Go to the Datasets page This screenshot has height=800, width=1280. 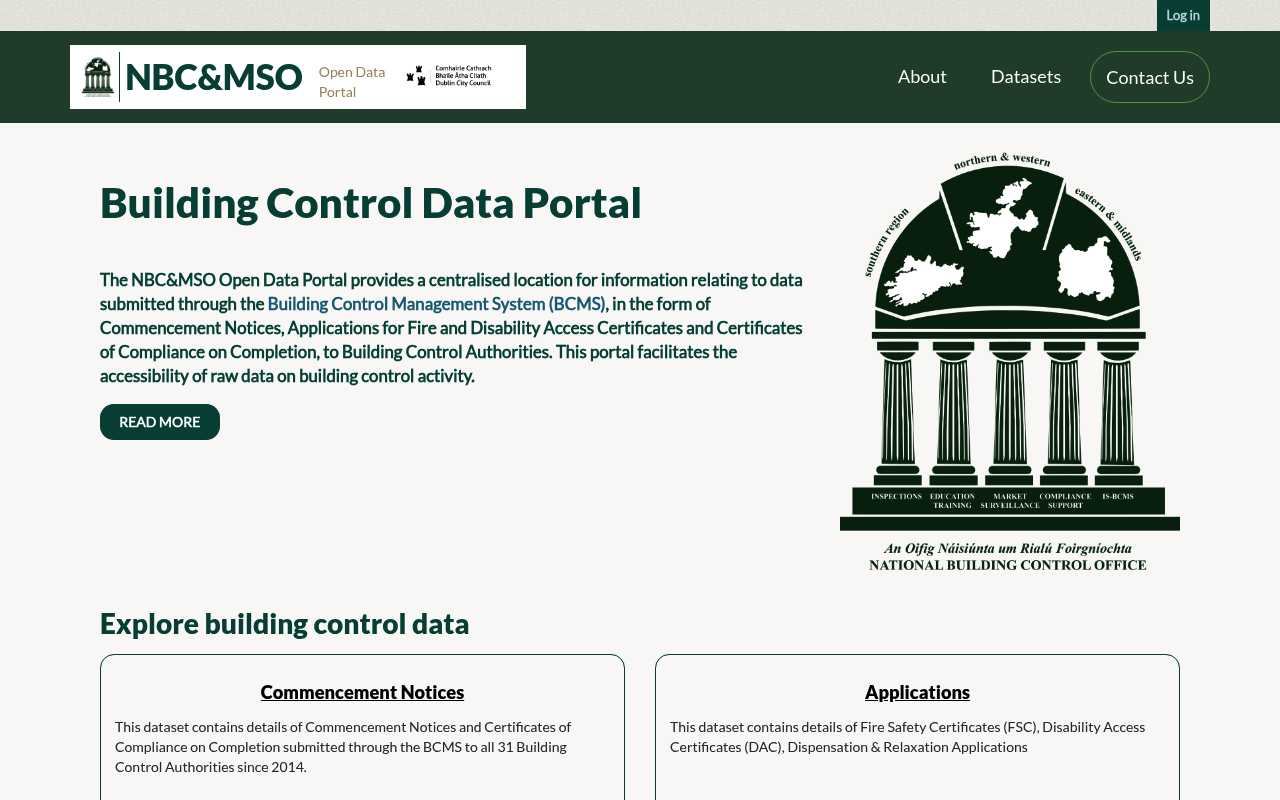coord(1026,77)
